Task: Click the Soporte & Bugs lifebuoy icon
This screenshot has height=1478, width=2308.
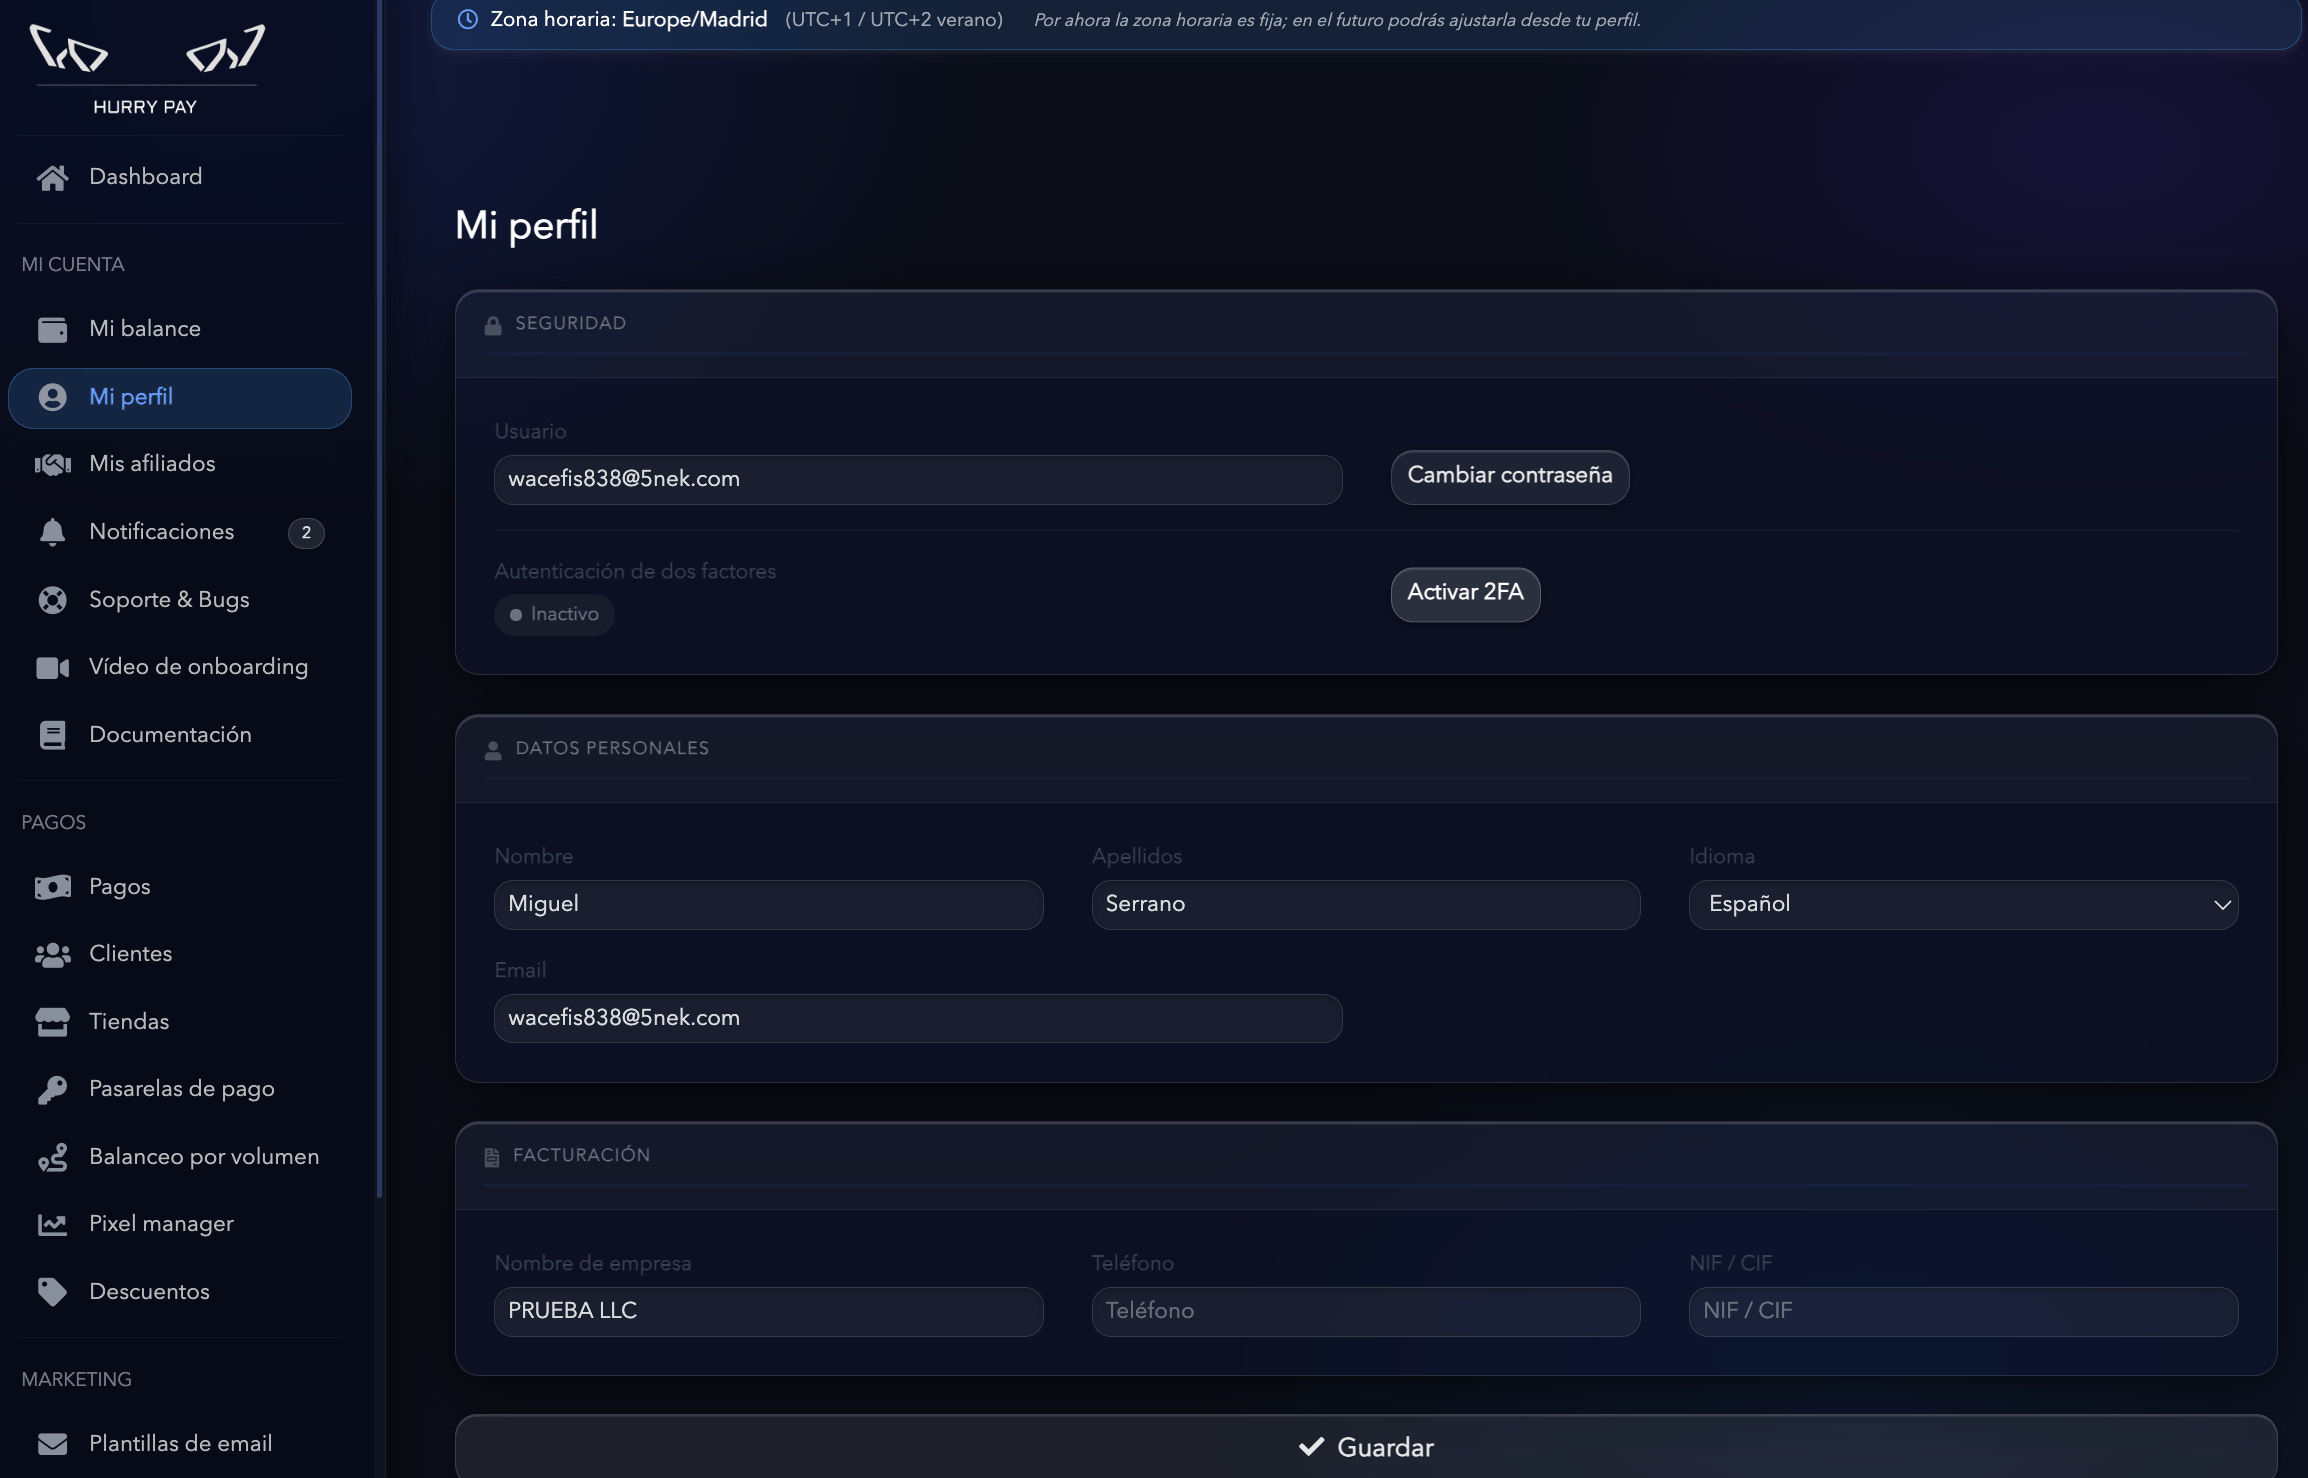Action: [52, 600]
